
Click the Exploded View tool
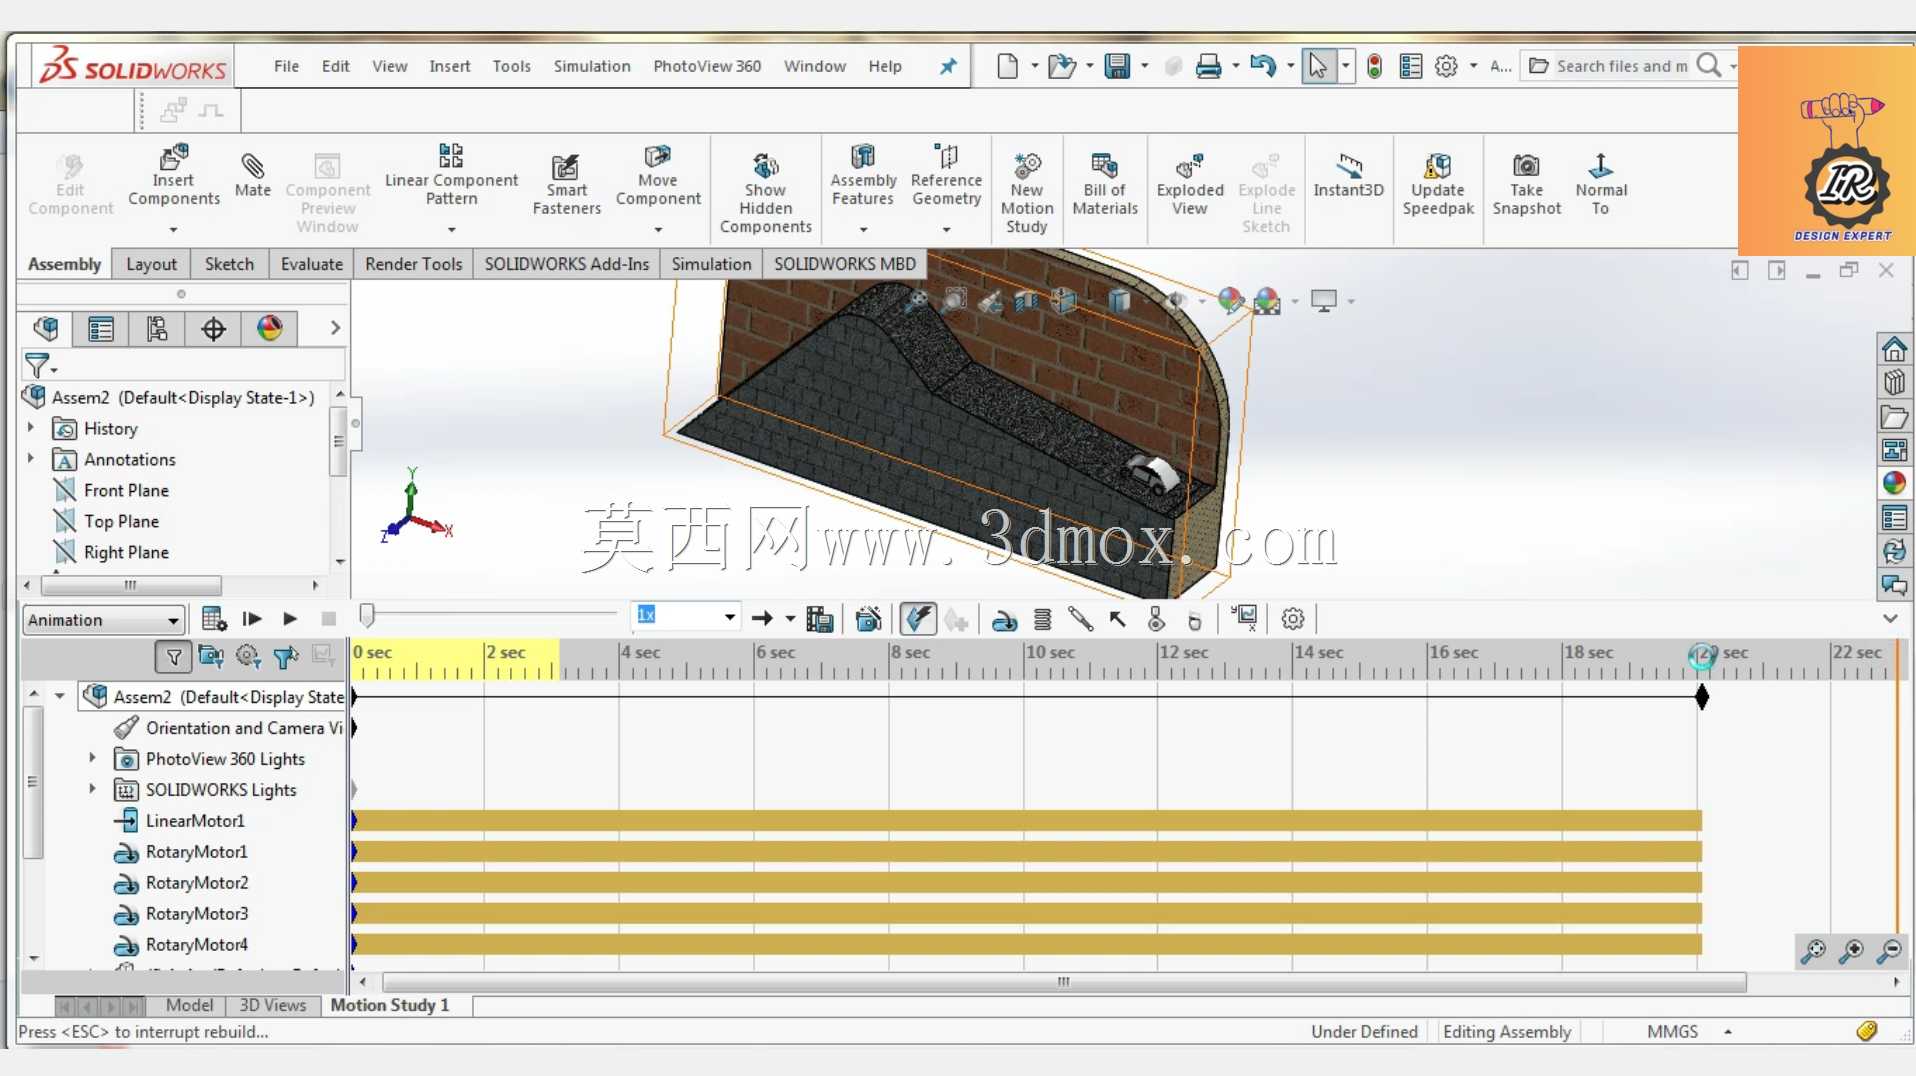[1190, 185]
